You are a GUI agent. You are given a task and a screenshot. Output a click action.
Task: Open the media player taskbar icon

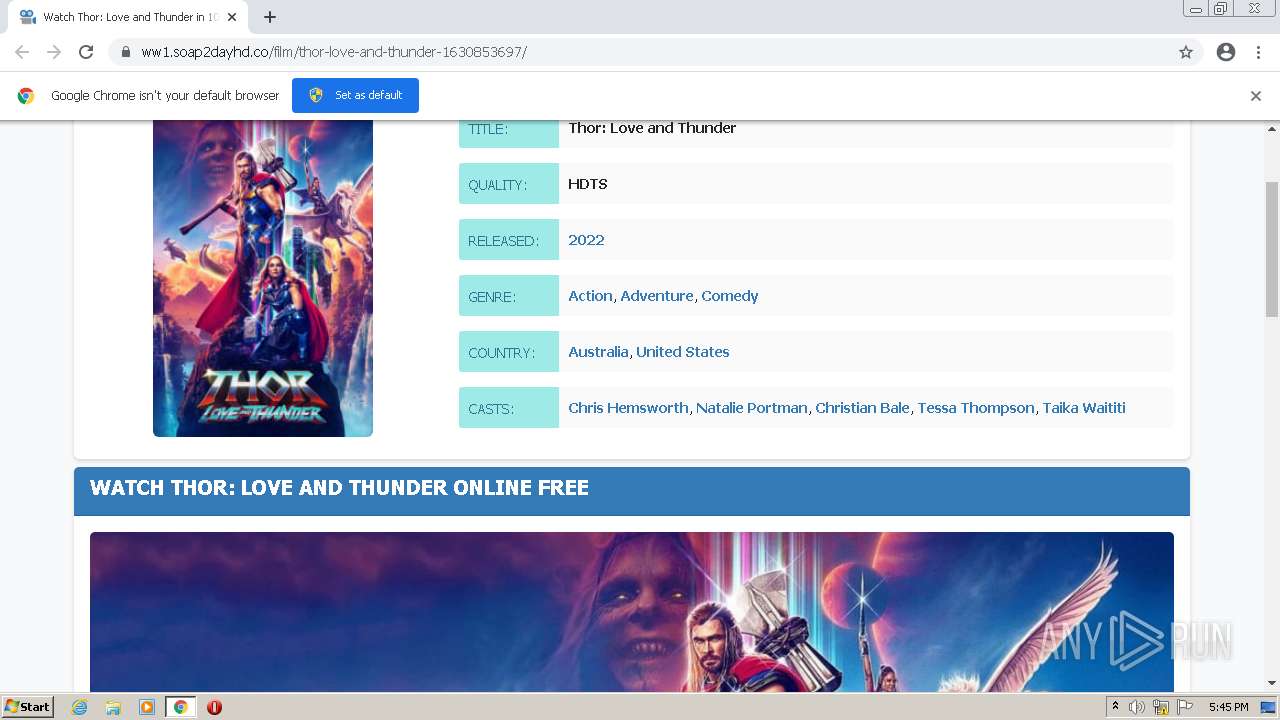click(x=147, y=707)
